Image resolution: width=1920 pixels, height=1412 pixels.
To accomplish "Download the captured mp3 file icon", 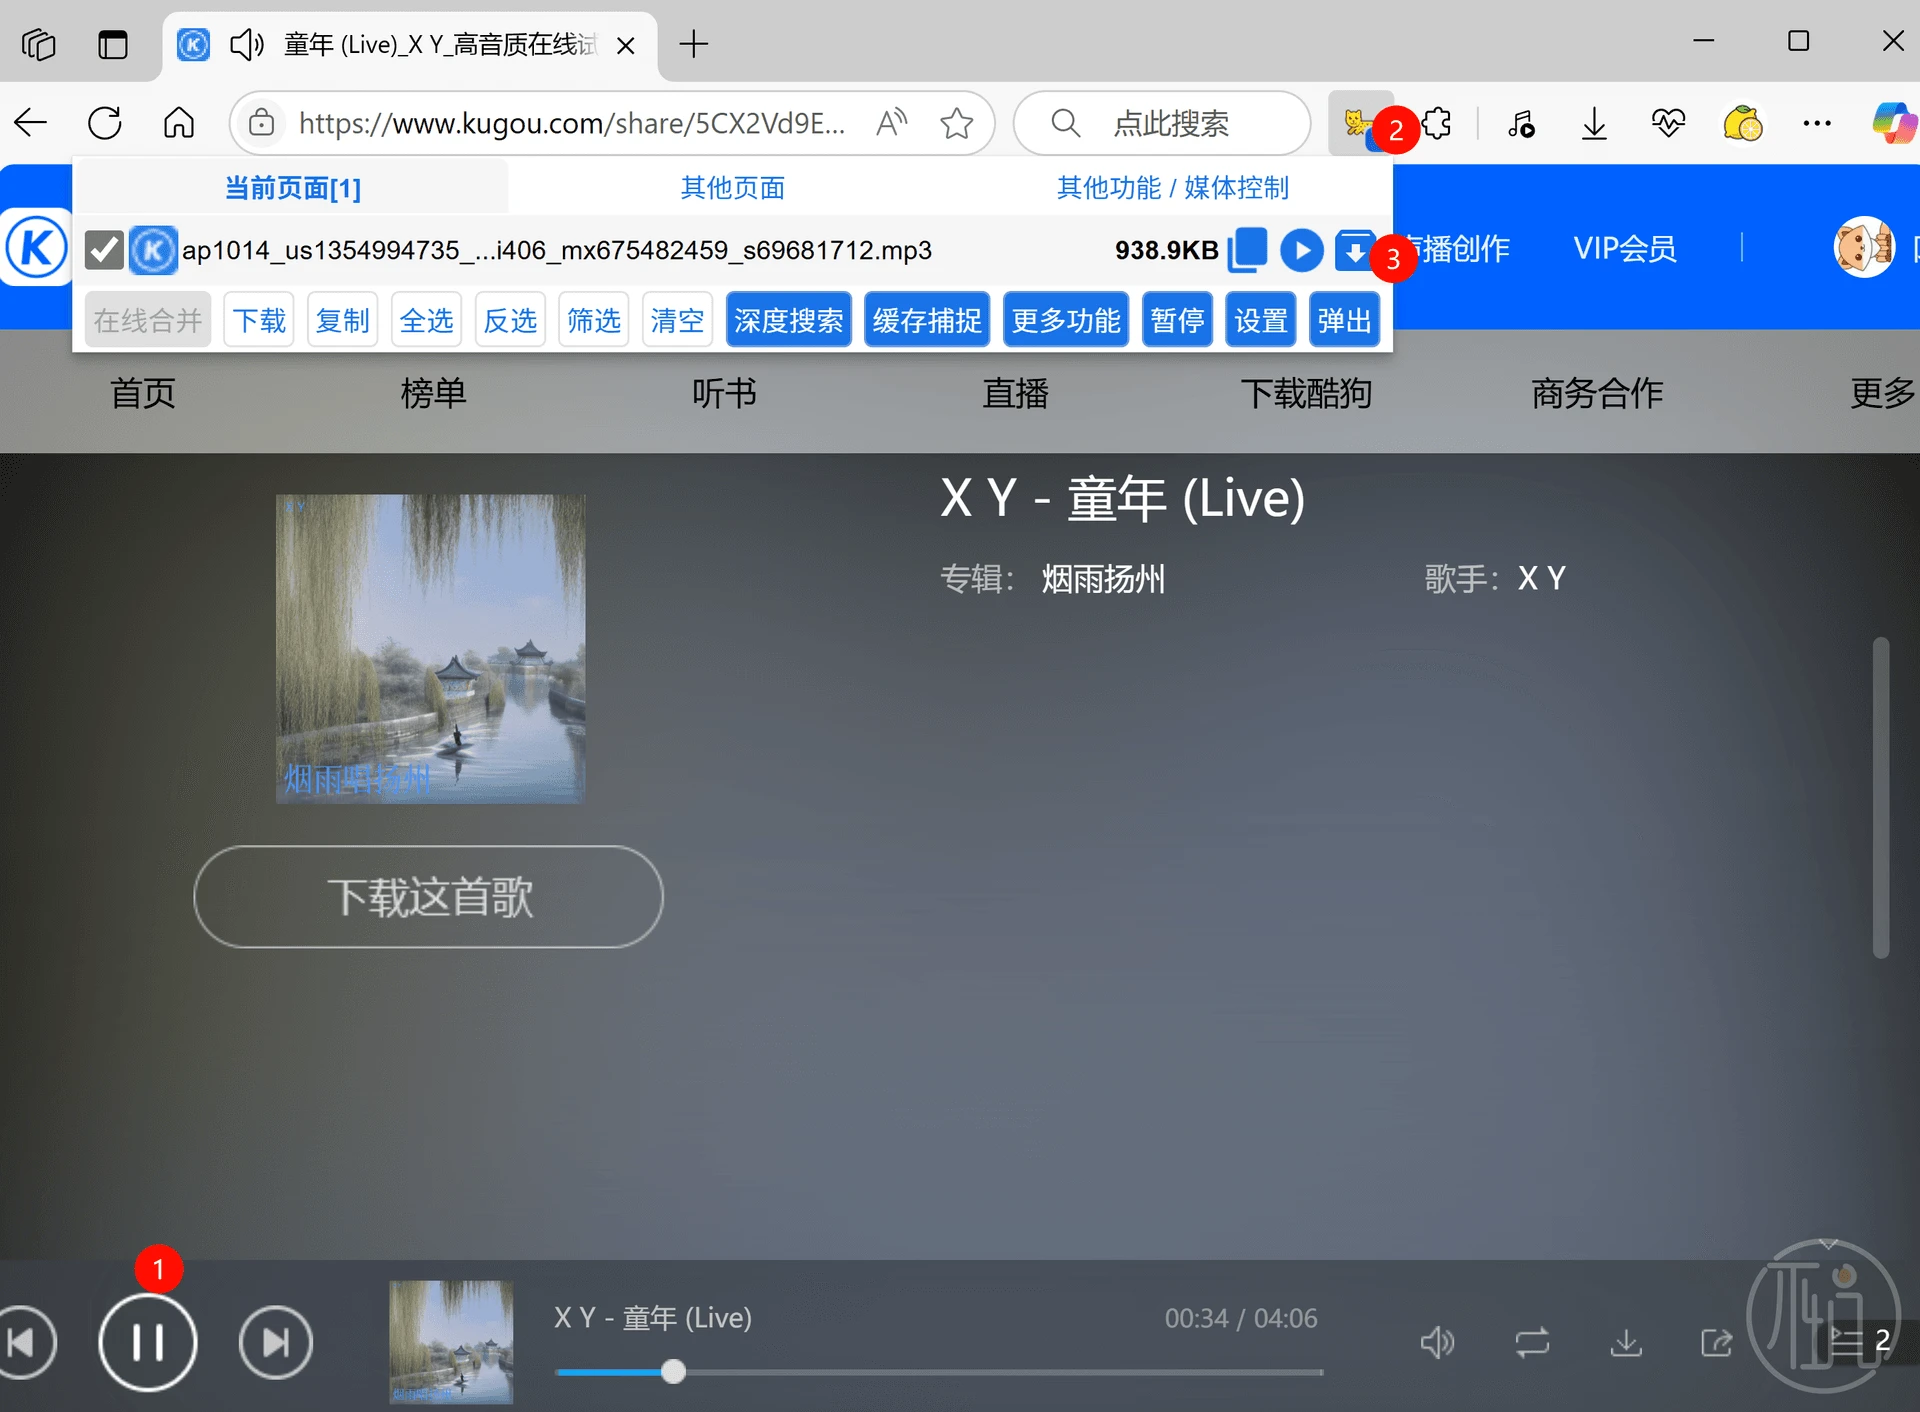I will pos(1354,250).
